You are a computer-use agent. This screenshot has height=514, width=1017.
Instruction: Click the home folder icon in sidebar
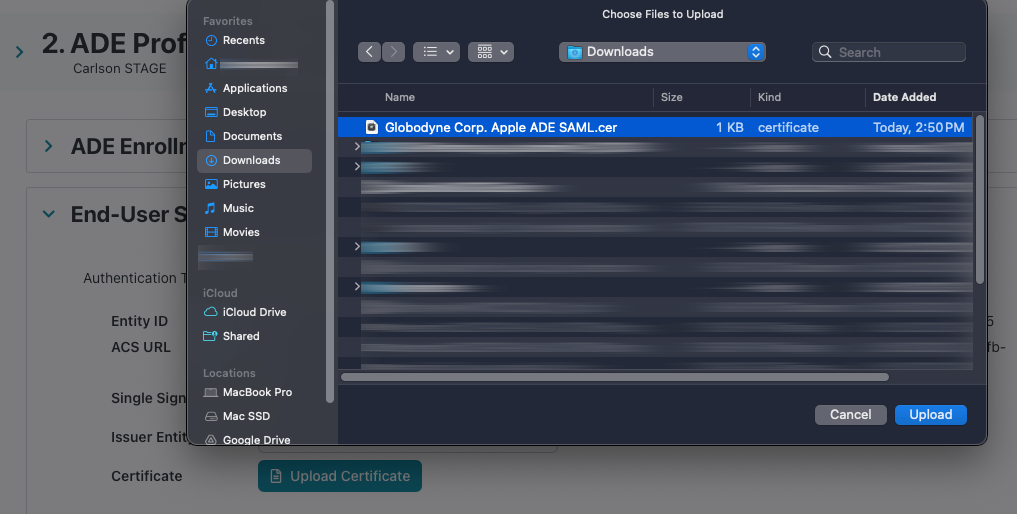pyautogui.click(x=211, y=64)
